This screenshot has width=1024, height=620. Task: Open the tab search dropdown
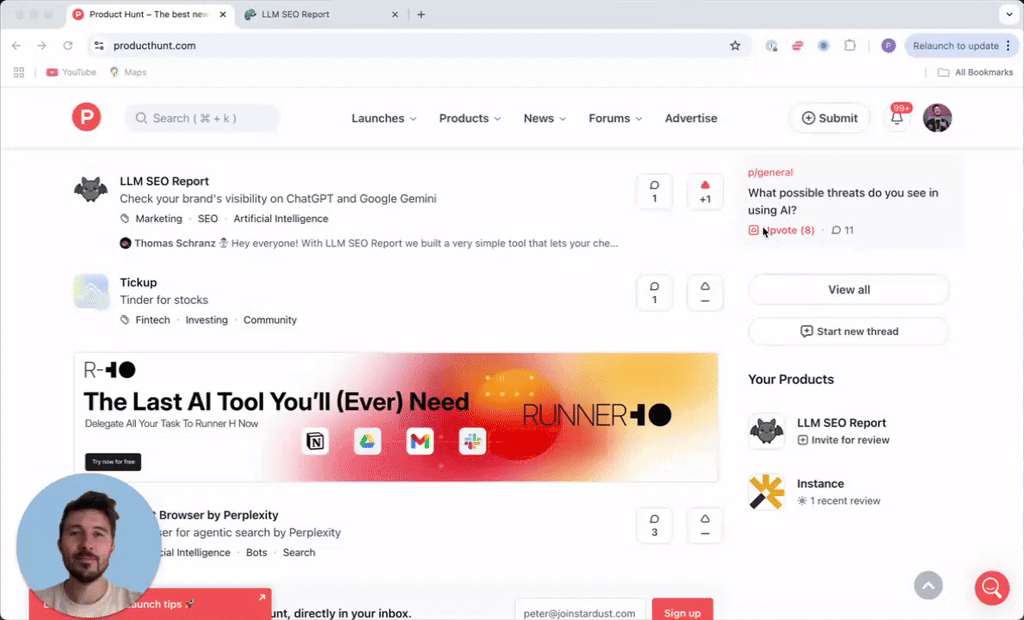pos(1009,14)
